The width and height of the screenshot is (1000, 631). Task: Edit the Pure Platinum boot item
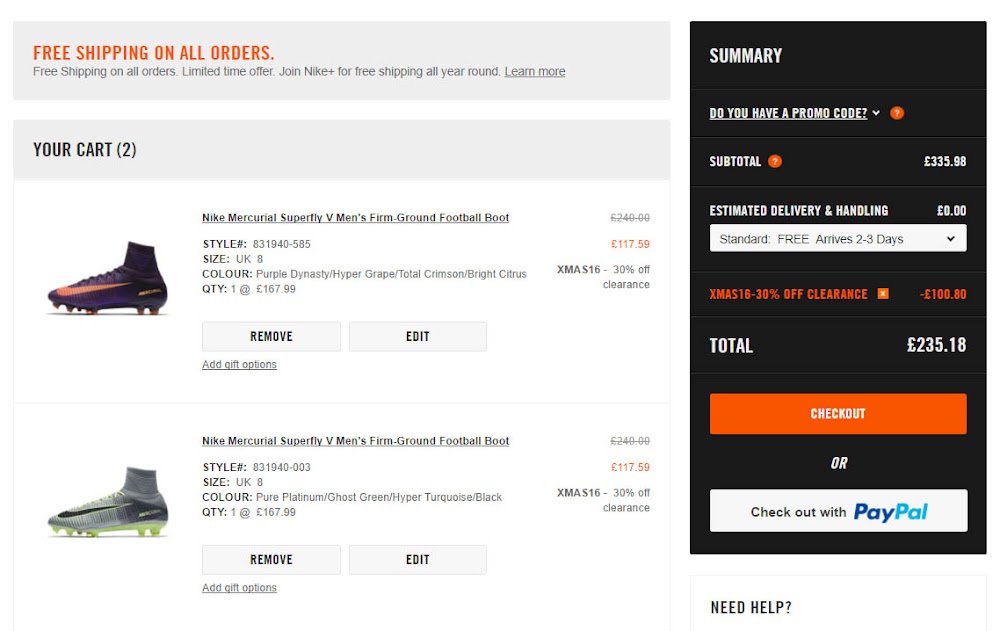click(418, 560)
